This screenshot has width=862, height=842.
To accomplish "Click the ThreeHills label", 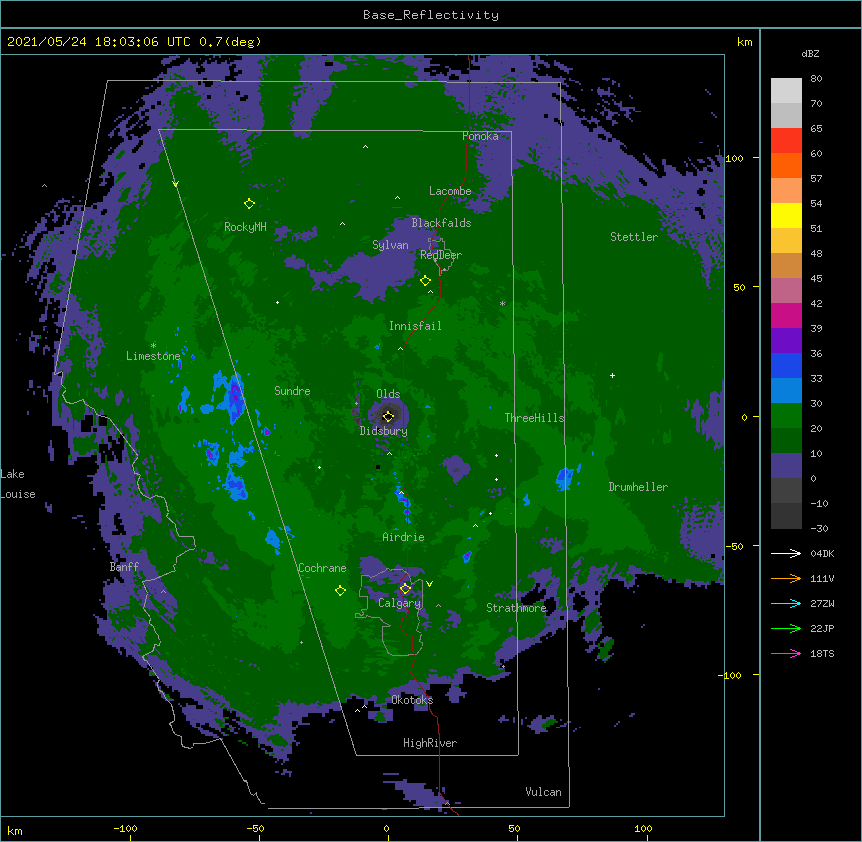I will point(534,418).
